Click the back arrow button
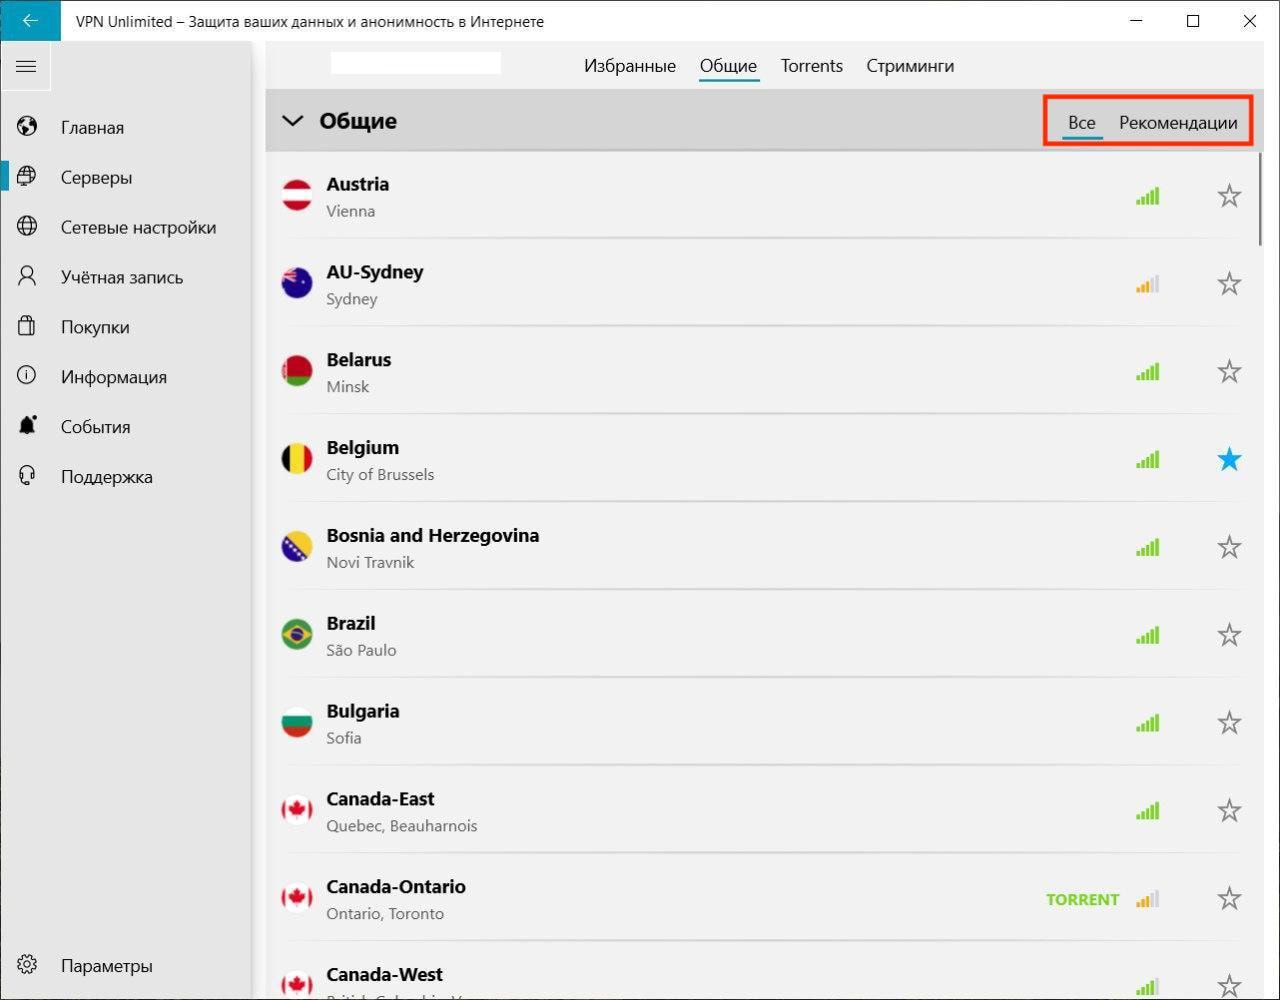This screenshot has height=1000, width=1280. click(x=30, y=21)
